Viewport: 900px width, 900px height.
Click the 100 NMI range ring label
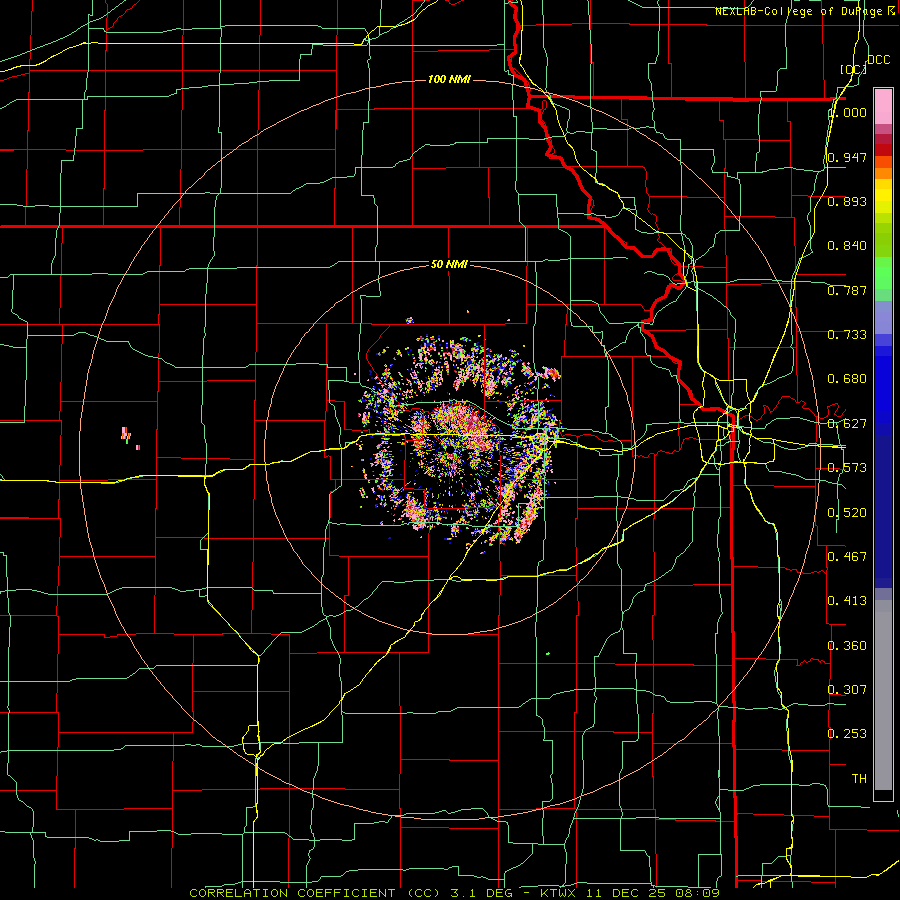449,79
